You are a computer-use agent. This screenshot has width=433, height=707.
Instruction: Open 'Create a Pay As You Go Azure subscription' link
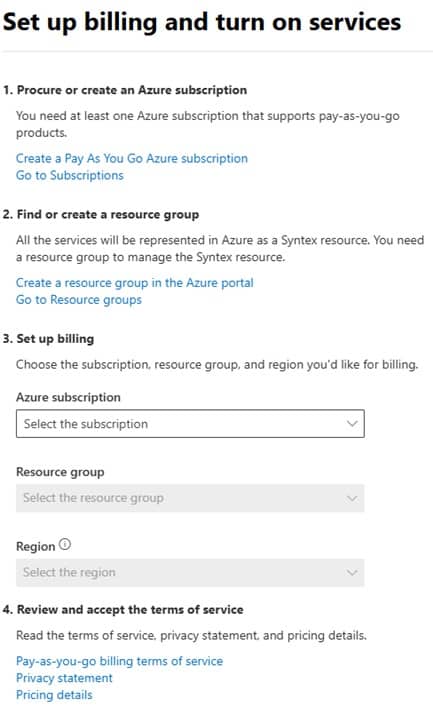[x=132, y=159]
